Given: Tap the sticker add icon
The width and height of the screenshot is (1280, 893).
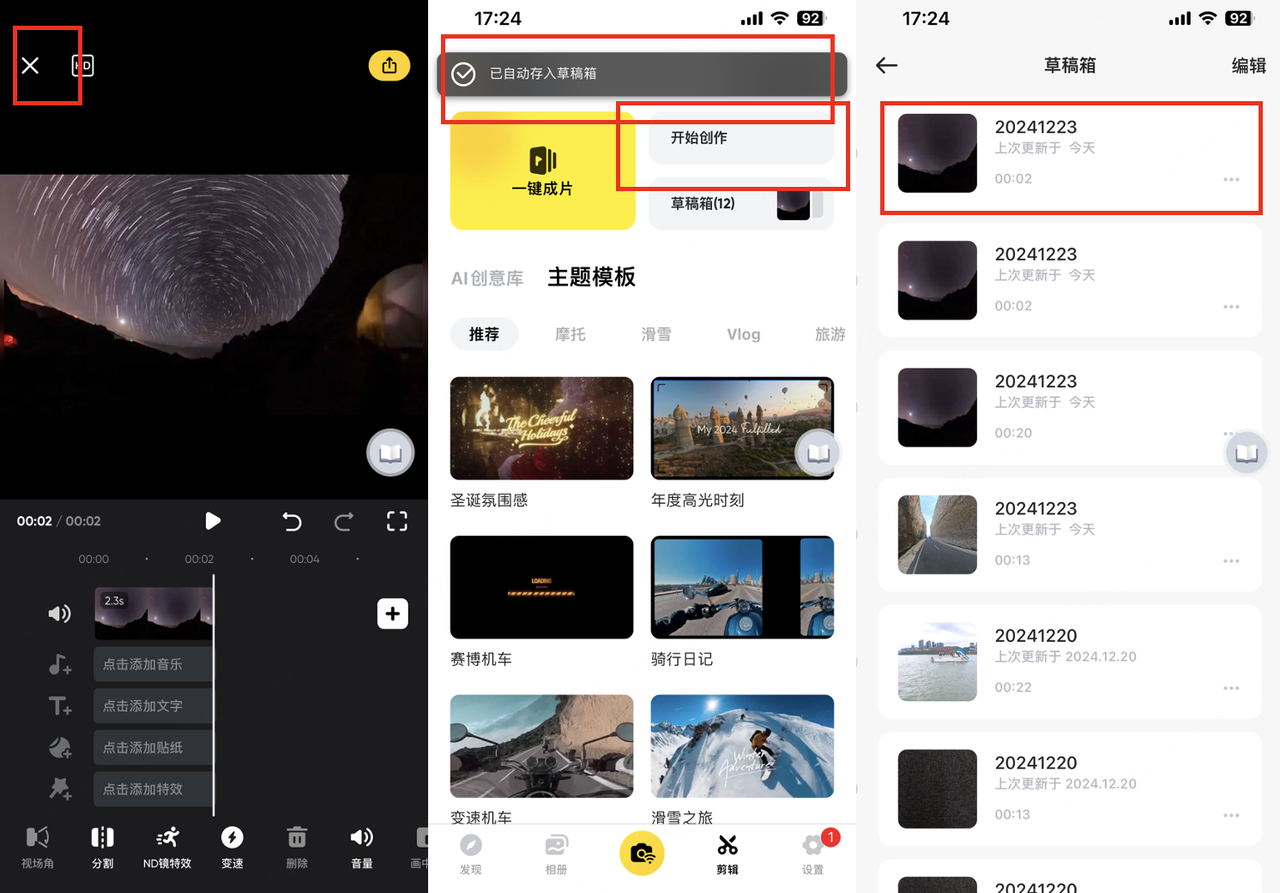Looking at the screenshot, I should click(59, 747).
